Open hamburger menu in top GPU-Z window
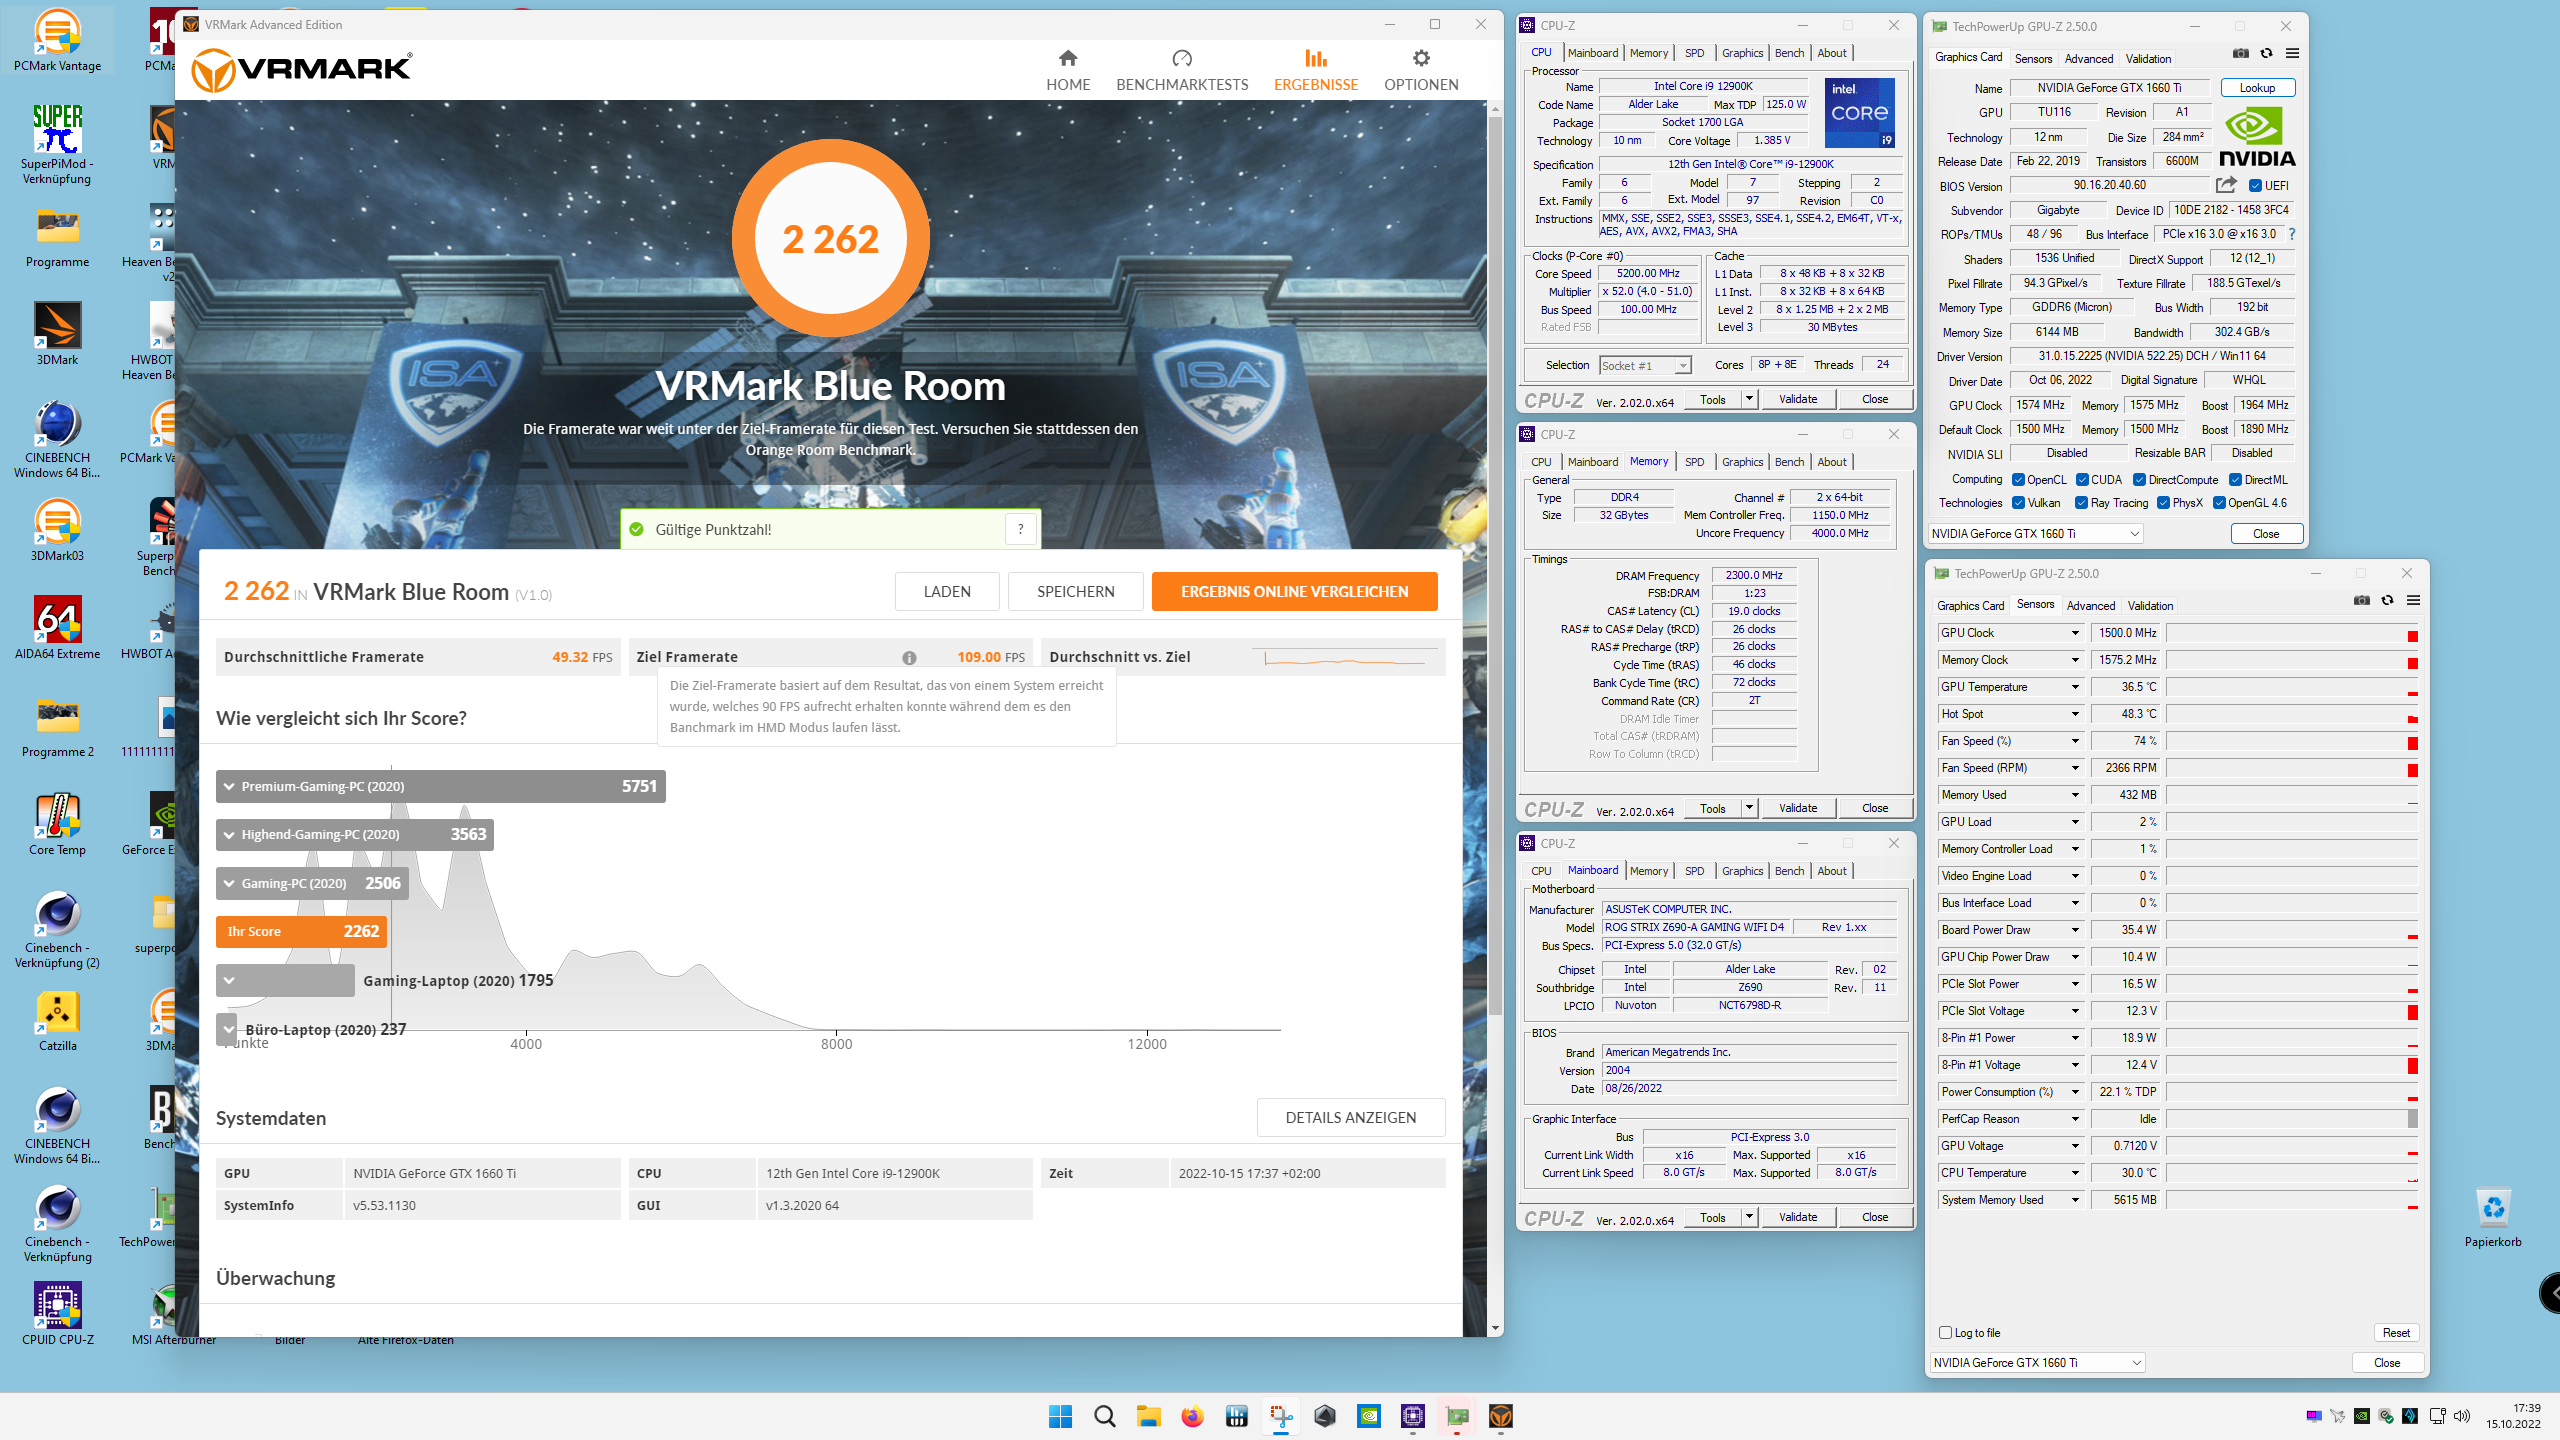 pos(2293,54)
